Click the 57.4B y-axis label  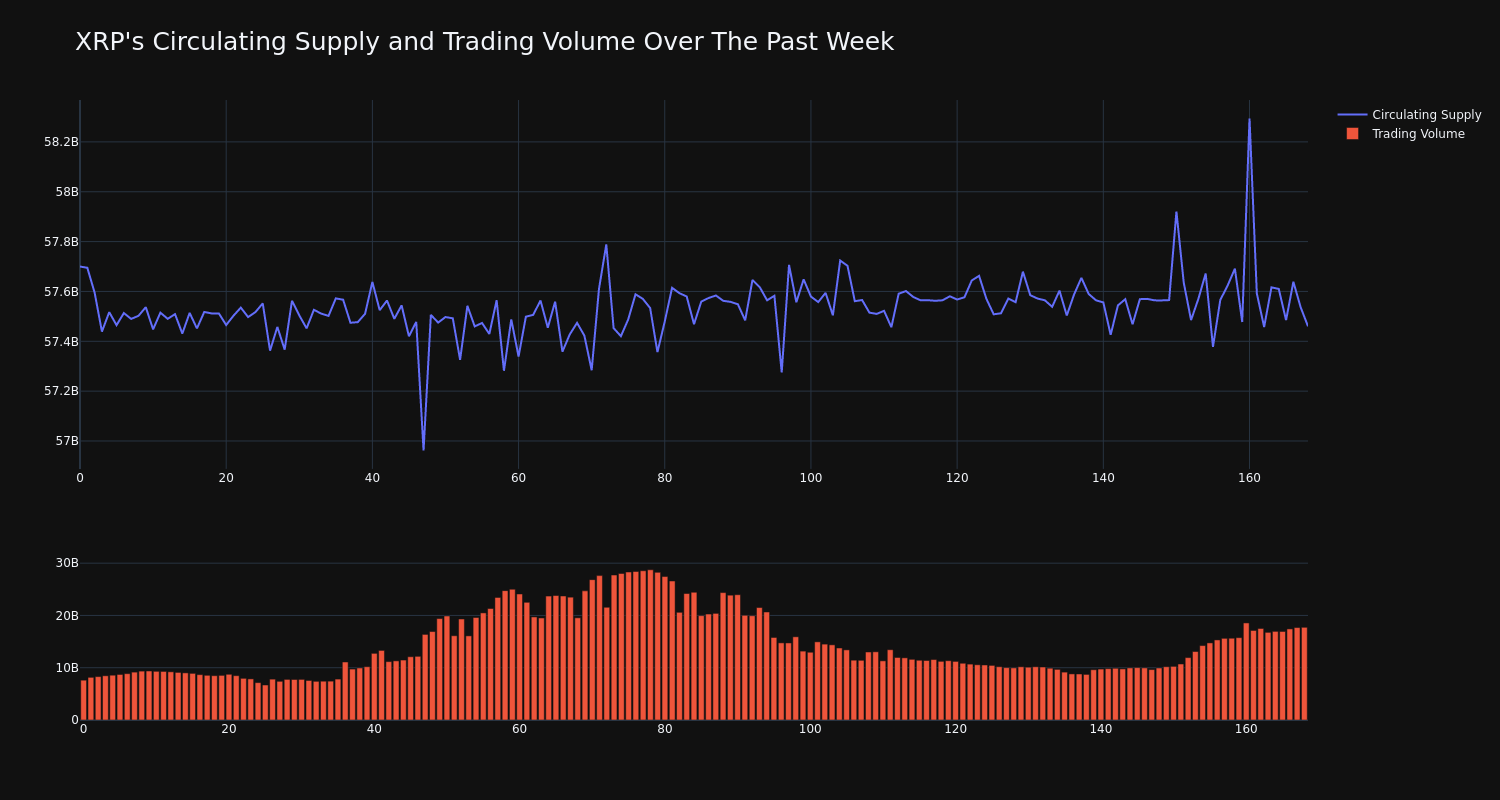(x=61, y=342)
